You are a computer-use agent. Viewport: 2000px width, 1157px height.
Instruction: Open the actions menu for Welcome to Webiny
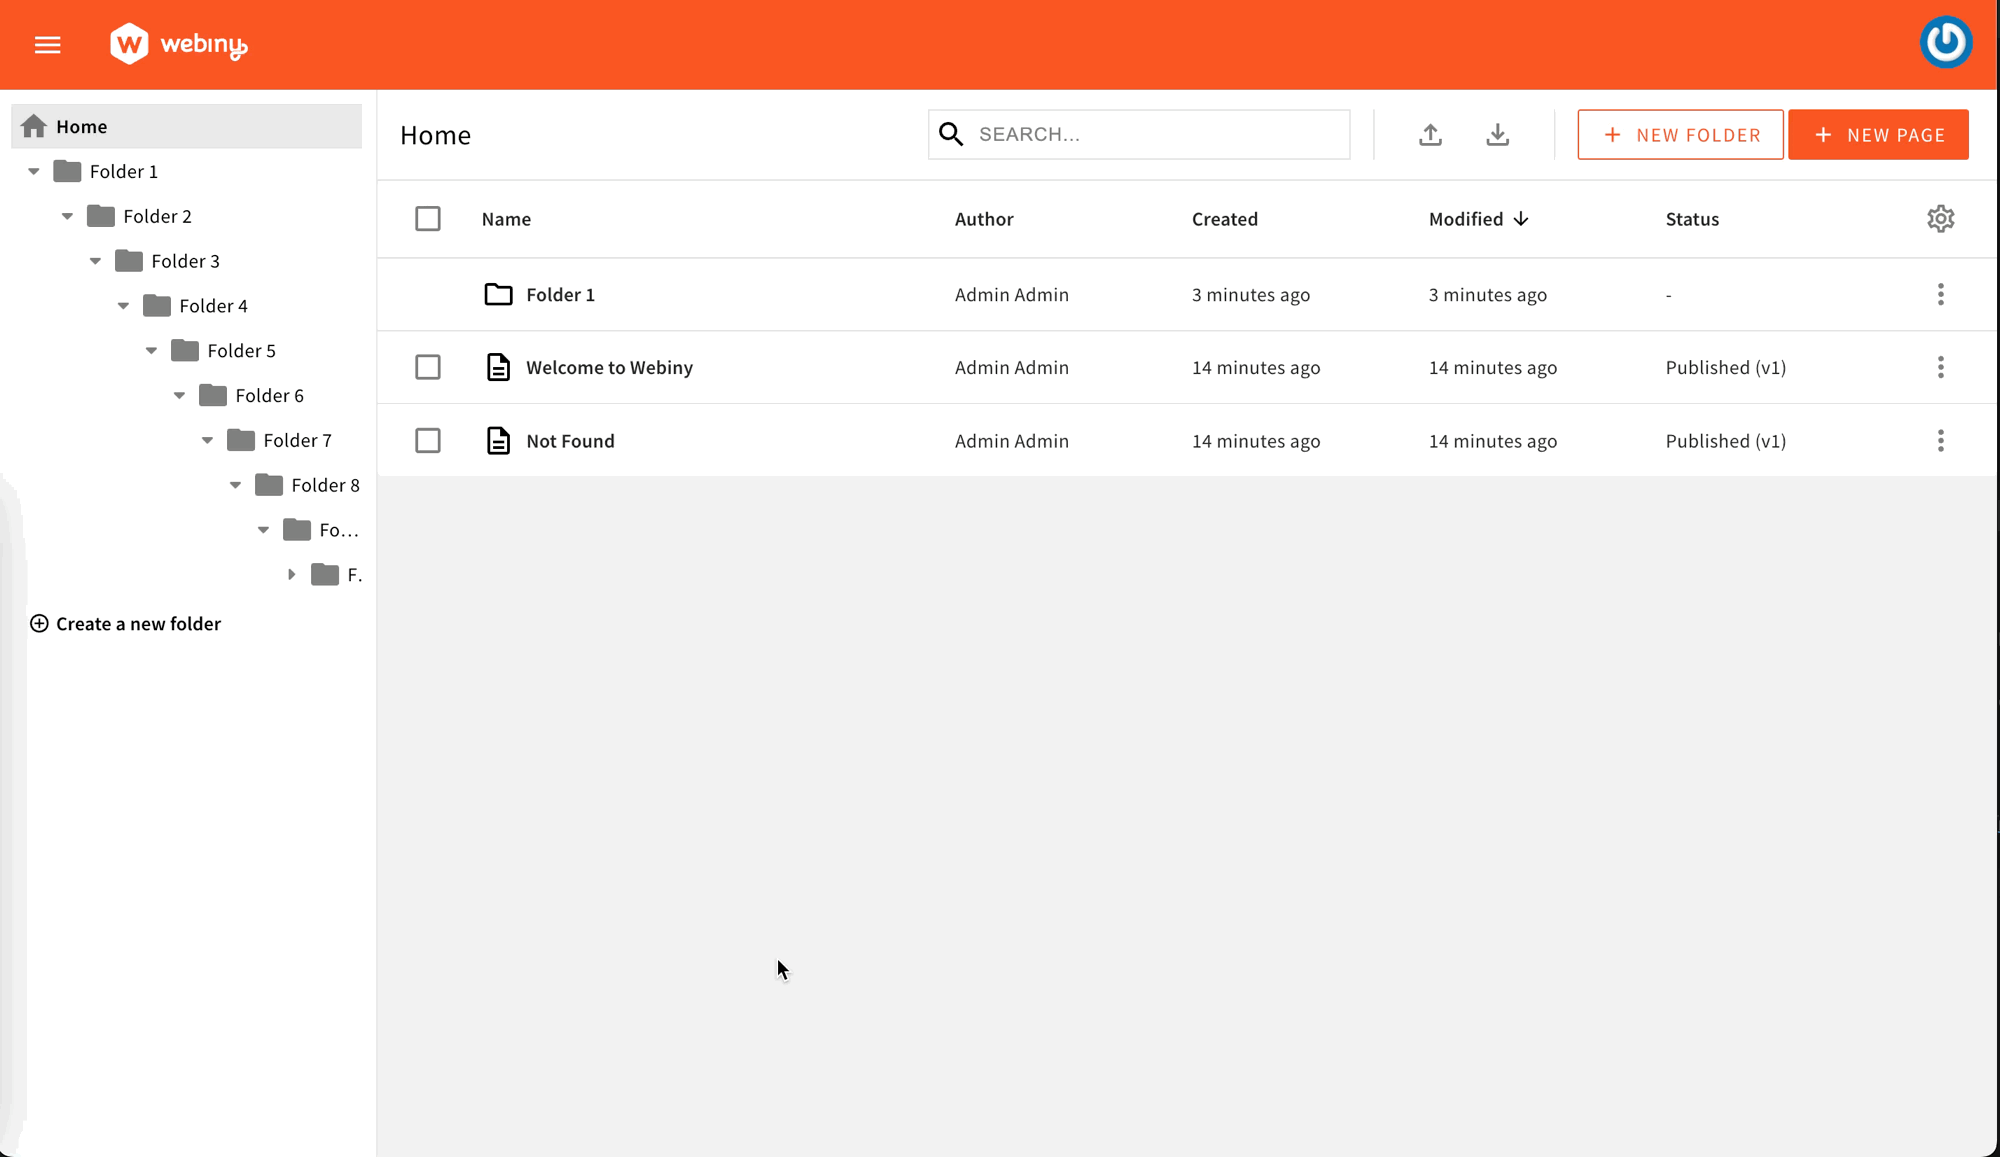coord(1941,367)
